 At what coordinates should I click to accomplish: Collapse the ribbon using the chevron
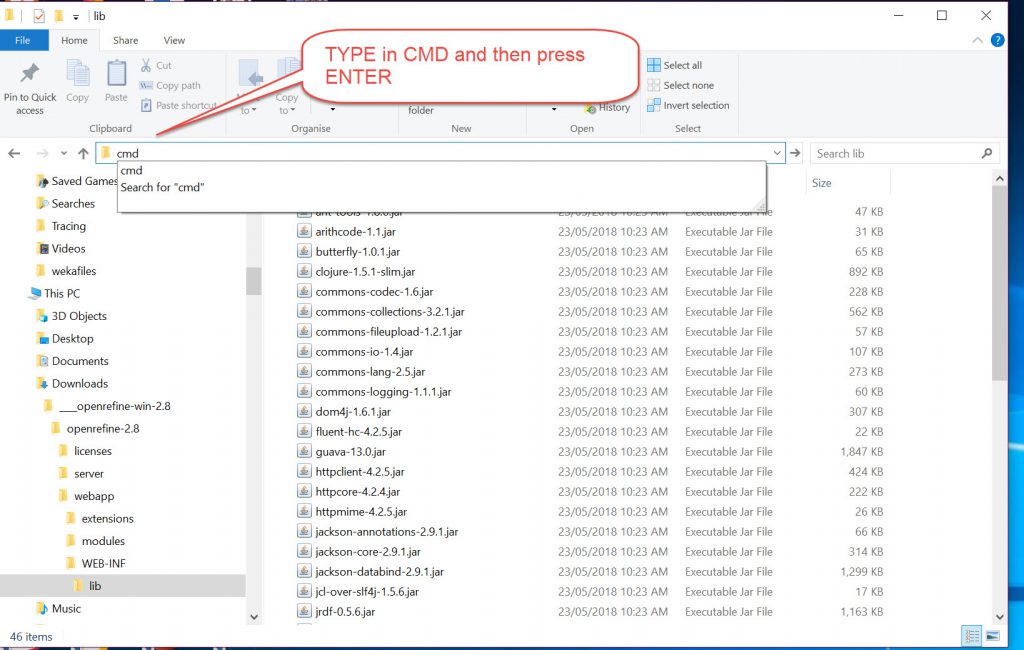[x=978, y=40]
